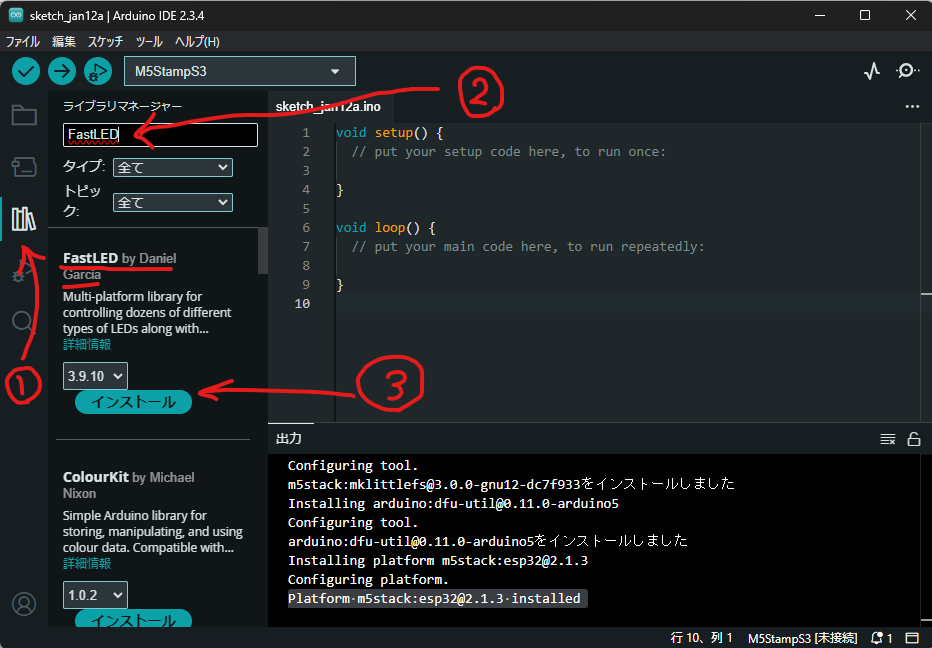Click the 'void setup() {' code line

[x=389, y=133]
